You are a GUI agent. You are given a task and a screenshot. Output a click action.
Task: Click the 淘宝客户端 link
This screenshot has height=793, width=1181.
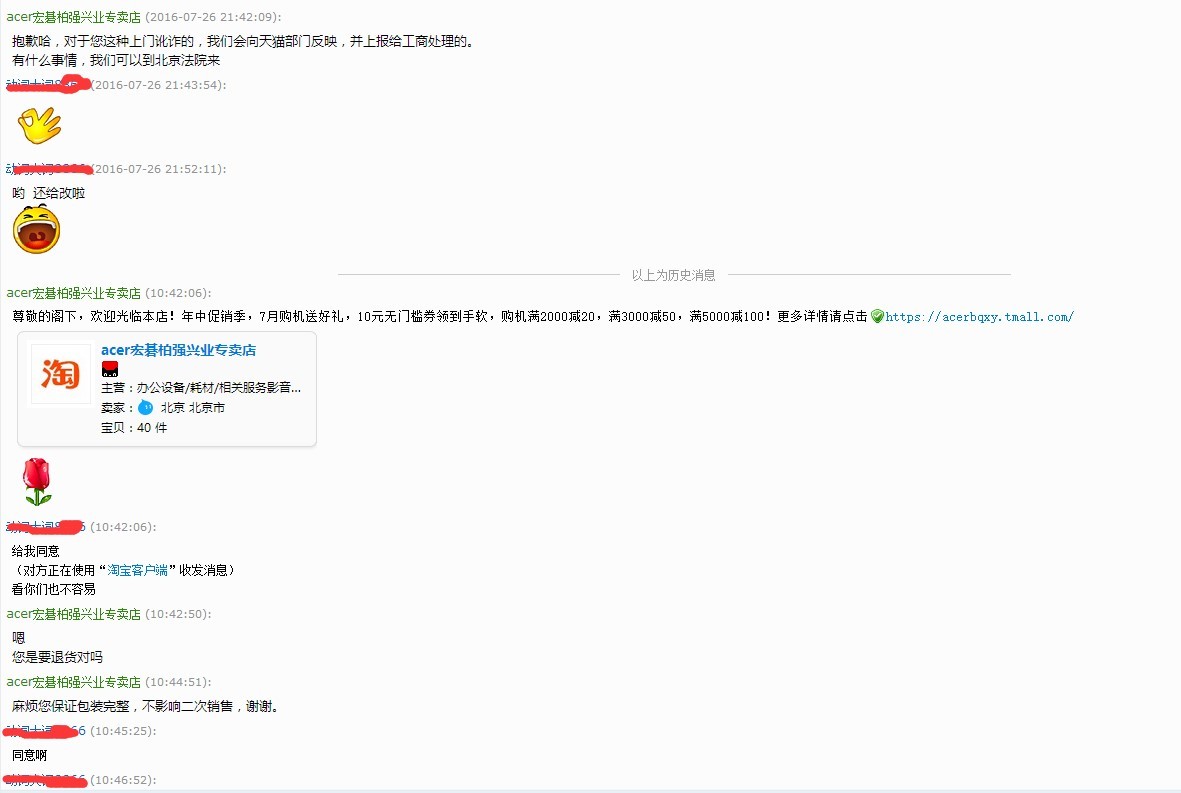pos(137,570)
